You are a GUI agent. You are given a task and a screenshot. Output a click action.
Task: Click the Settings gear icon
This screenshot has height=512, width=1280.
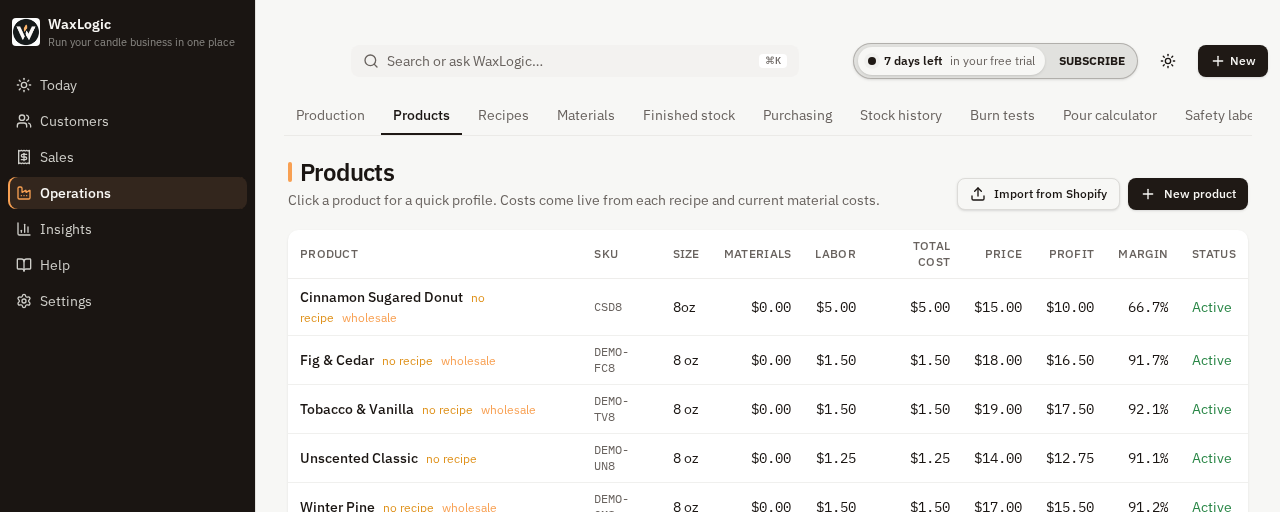pos(24,301)
